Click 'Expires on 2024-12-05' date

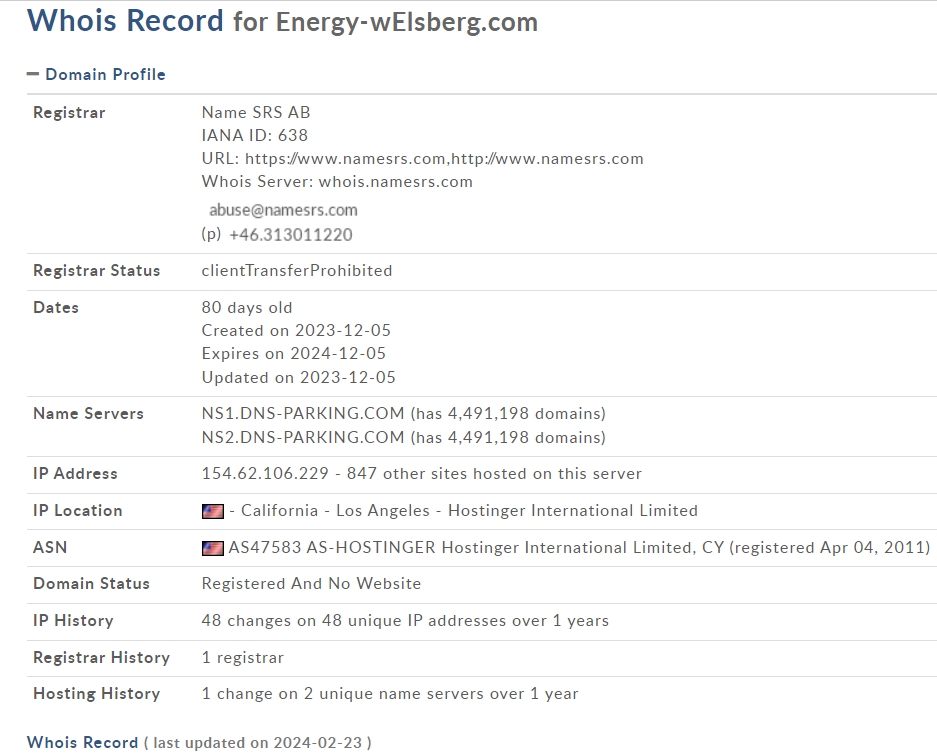click(294, 354)
